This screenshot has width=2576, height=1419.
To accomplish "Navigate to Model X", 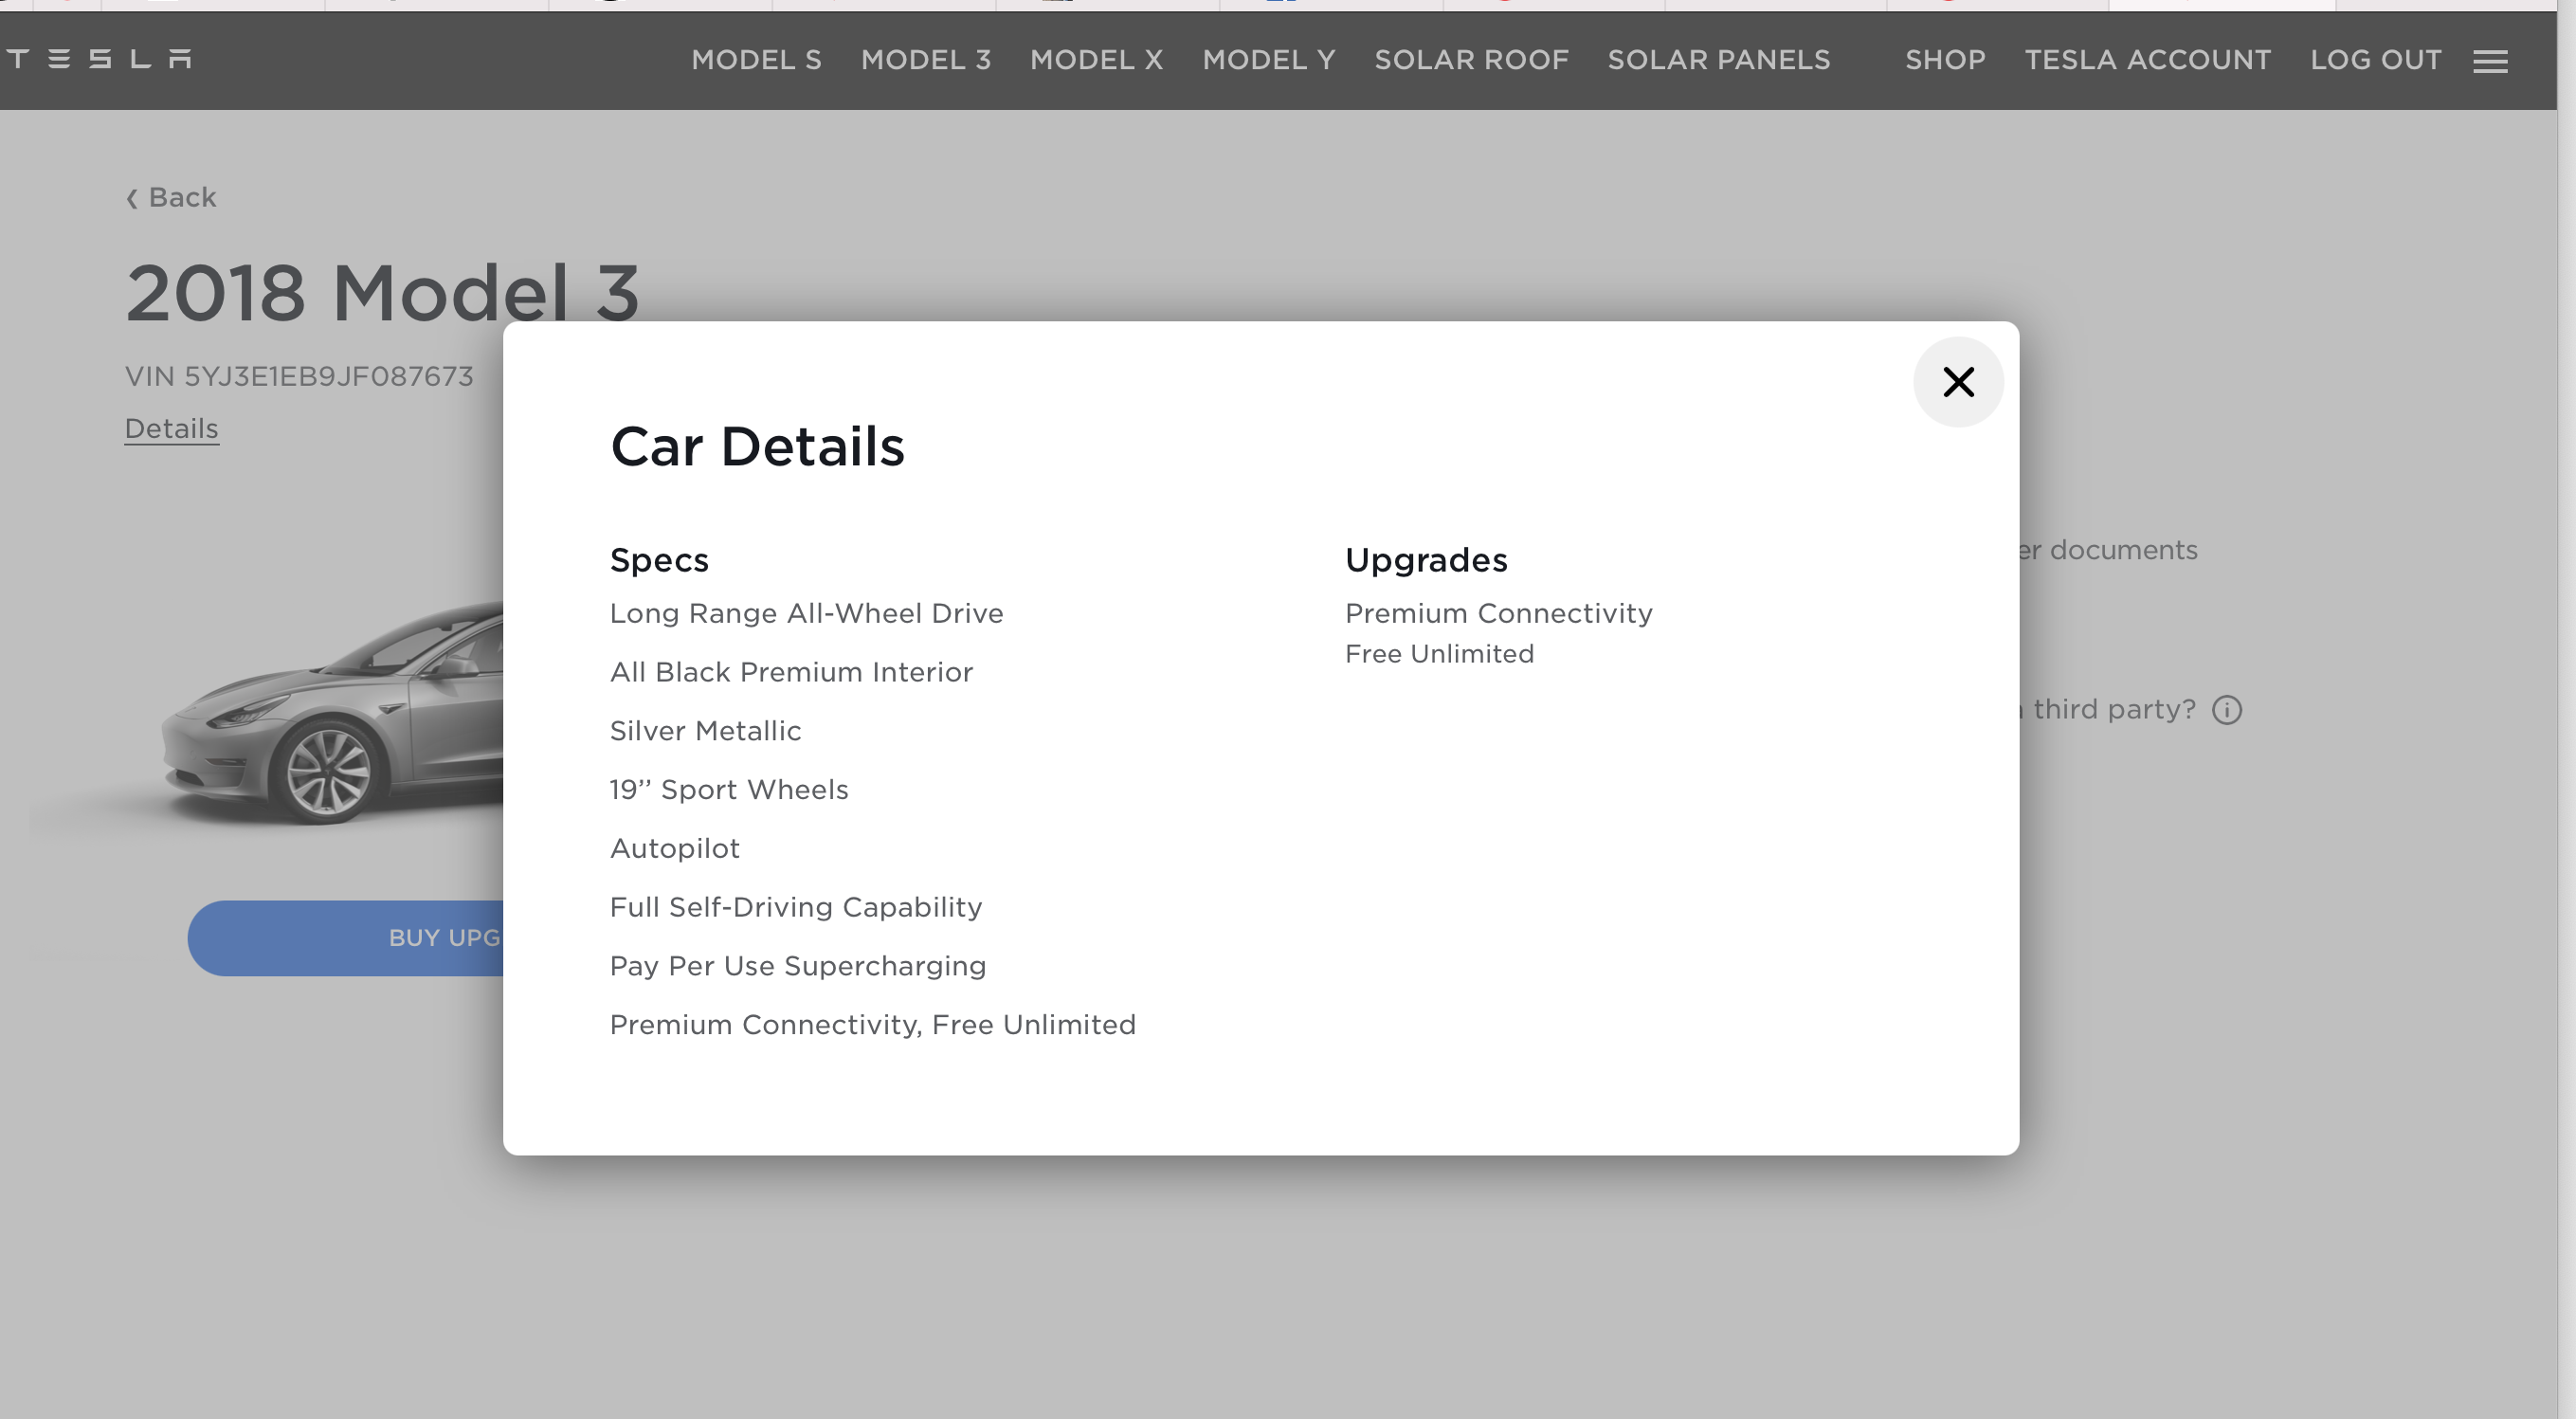I will tap(1096, 60).
